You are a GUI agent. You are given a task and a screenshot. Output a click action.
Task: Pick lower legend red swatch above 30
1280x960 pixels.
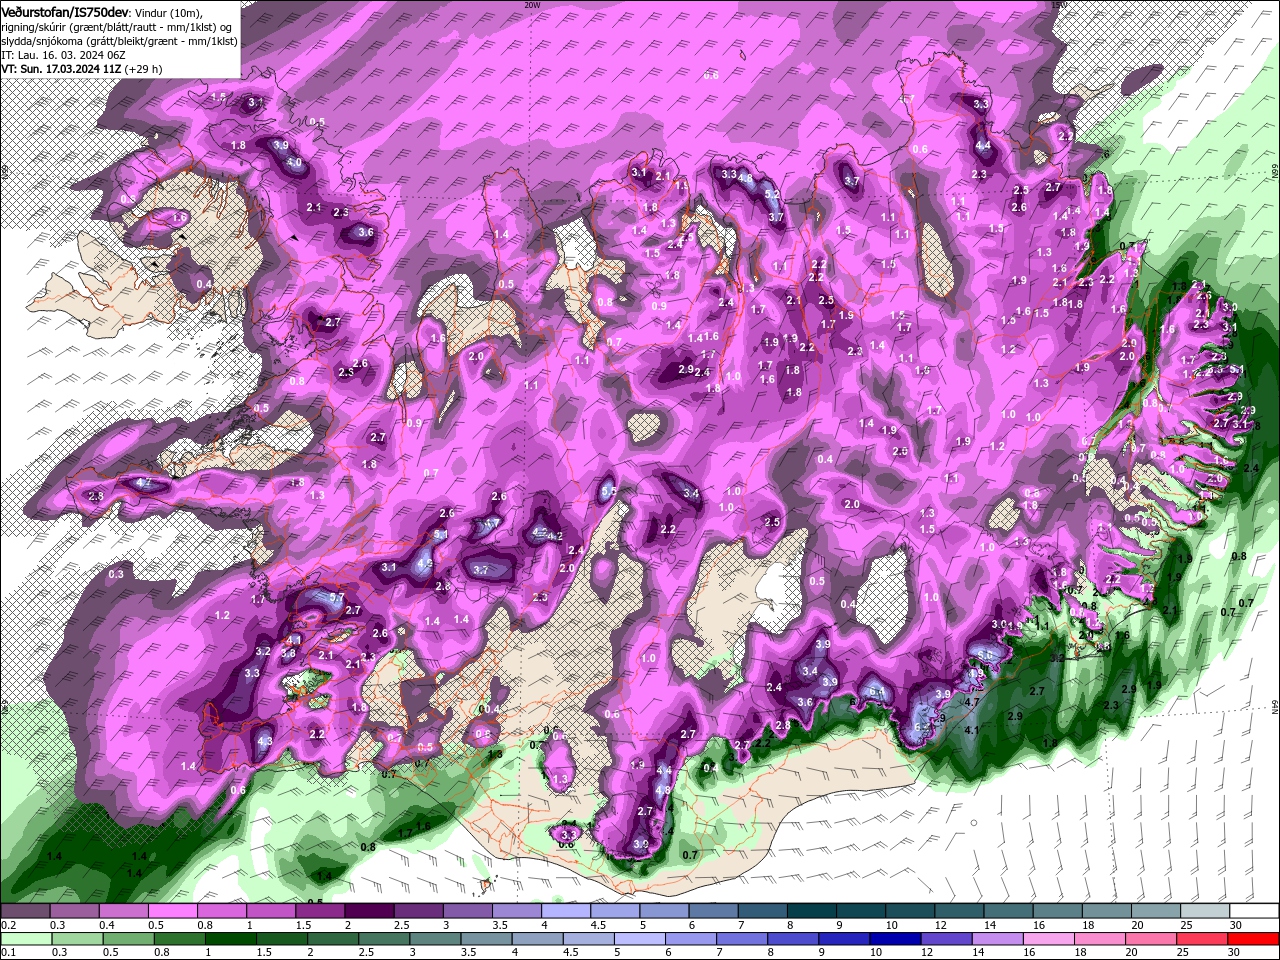tap(1253, 939)
